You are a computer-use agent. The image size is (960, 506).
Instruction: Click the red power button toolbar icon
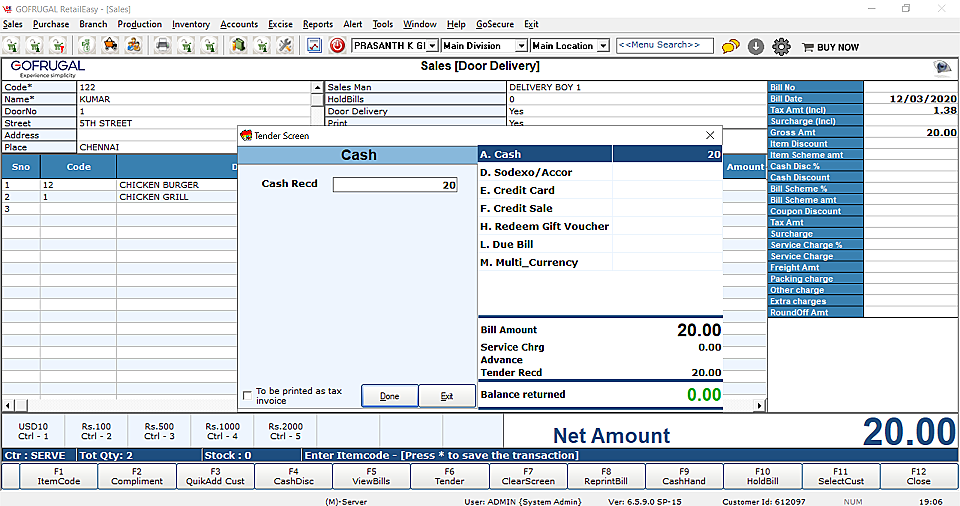click(337, 45)
